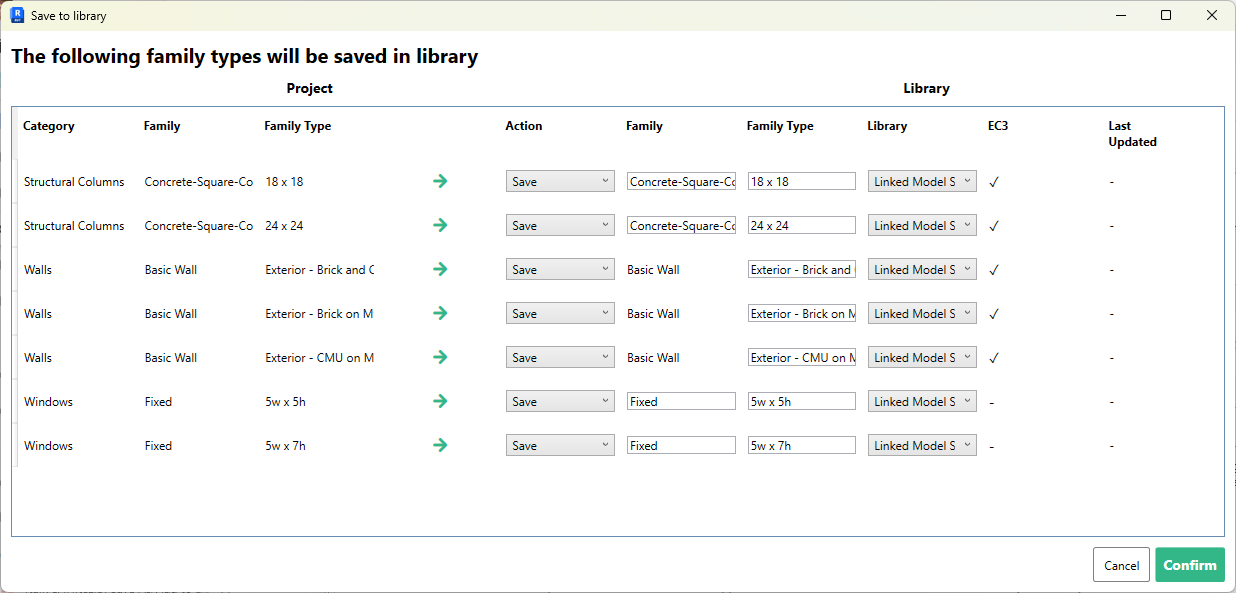Click the green arrow for the 24 x 24 column

(x=440, y=225)
